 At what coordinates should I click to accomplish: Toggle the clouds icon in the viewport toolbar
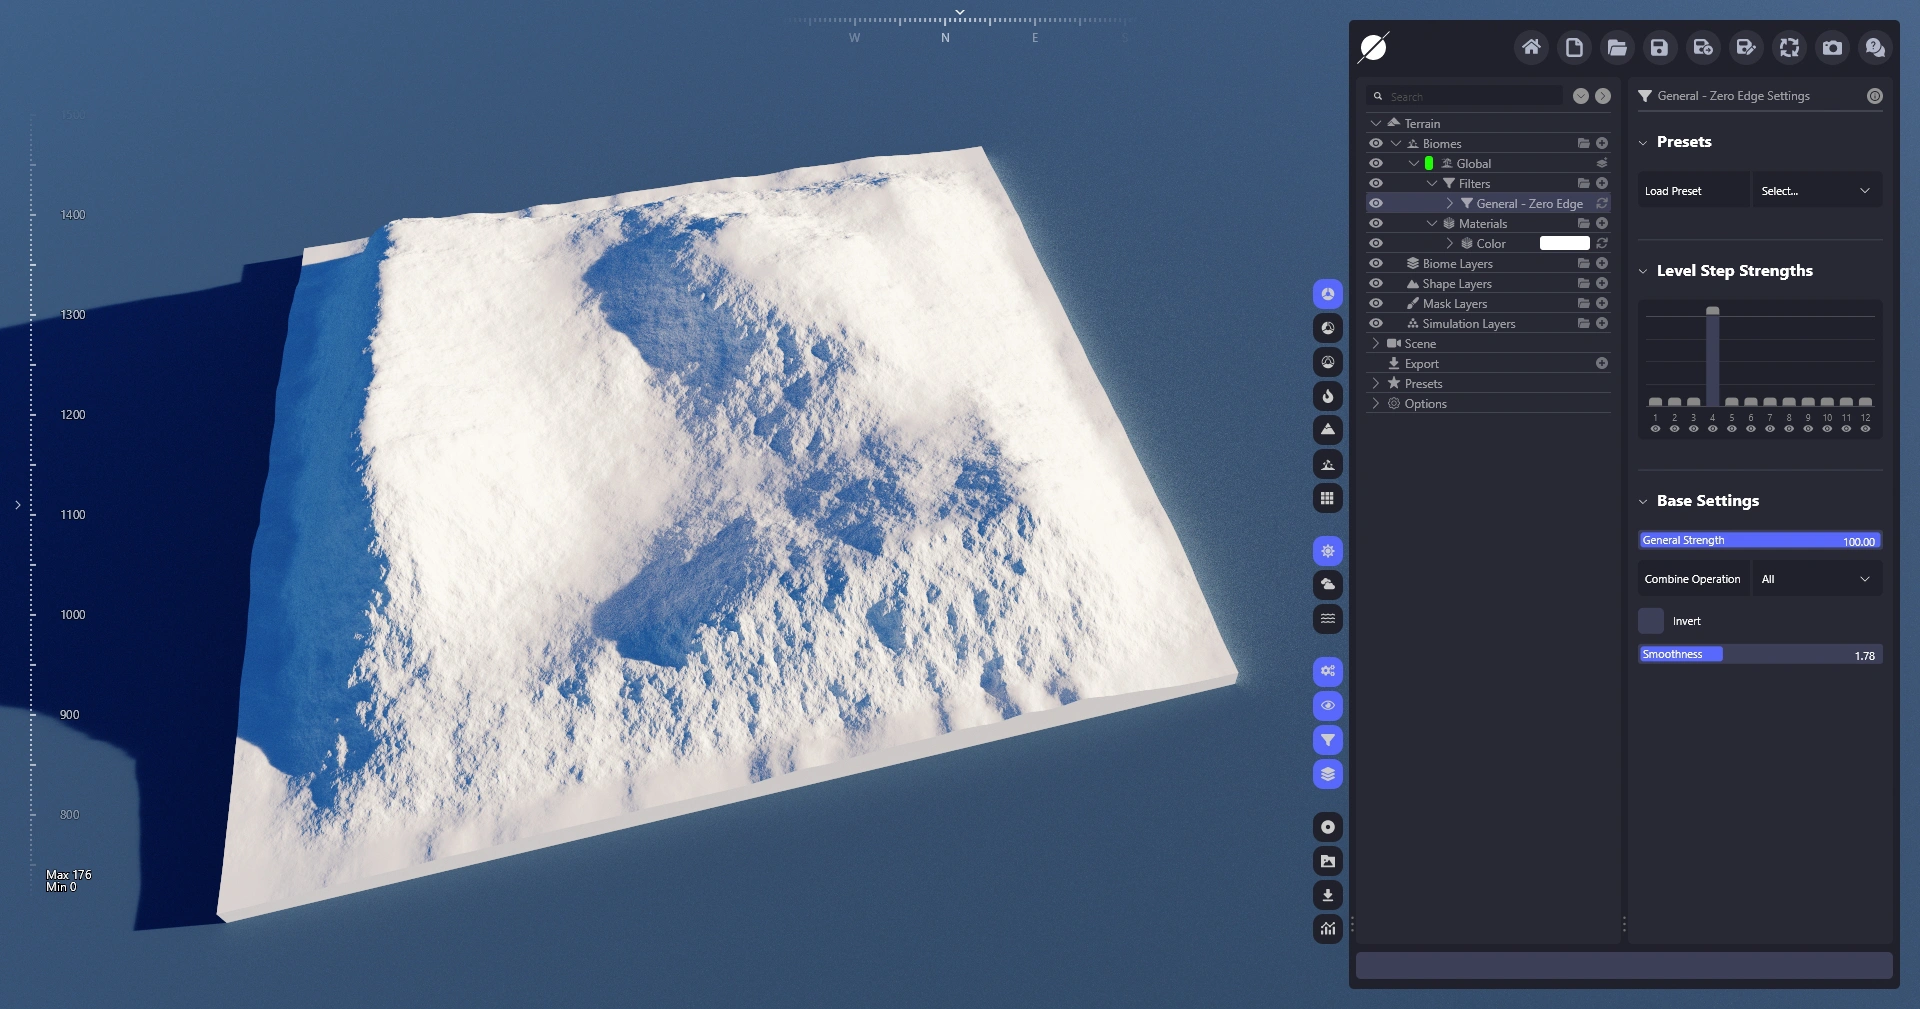1327,584
